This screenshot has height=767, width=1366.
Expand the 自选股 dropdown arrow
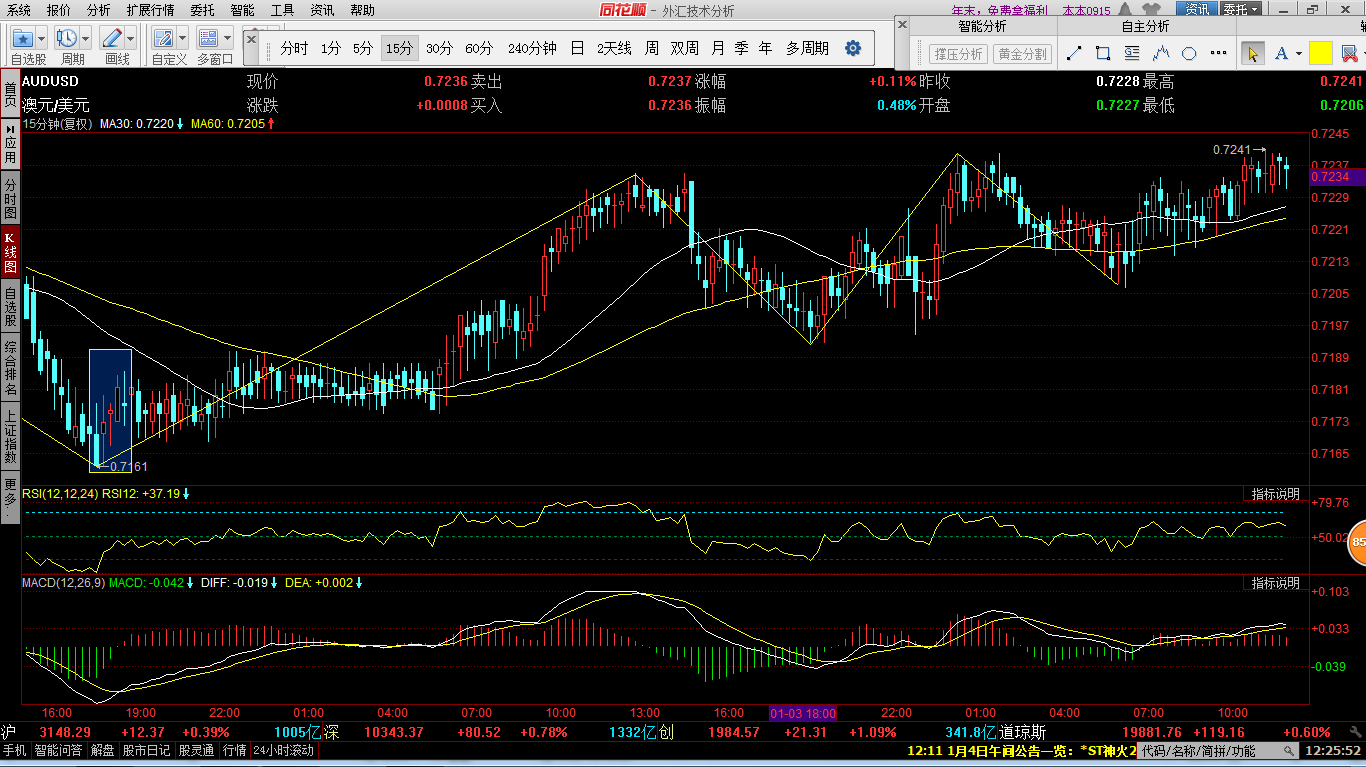(x=41, y=38)
